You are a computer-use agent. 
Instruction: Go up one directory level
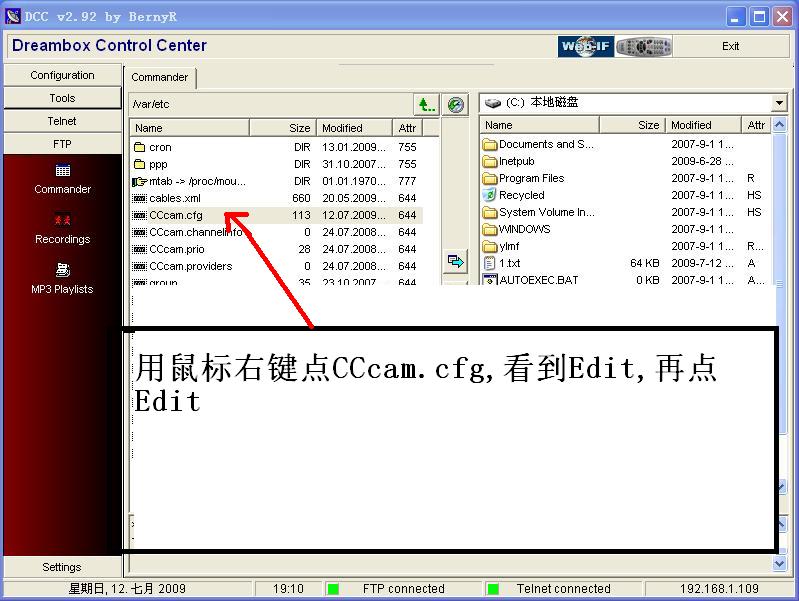(x=427, y=105)
